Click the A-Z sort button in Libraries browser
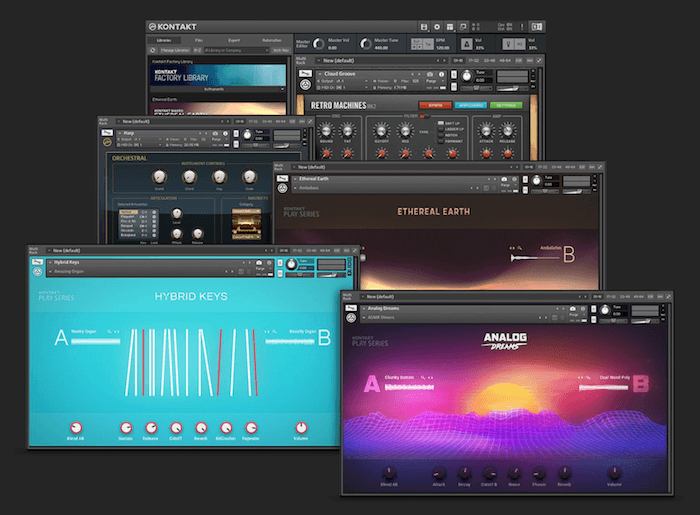Viewport: 700px width, 515px height. (x=197, y=50)
